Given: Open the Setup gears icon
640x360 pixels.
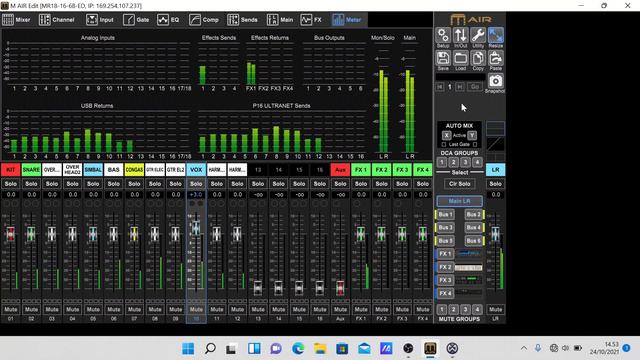Looking at the screenshot, I should pos(443,36).
